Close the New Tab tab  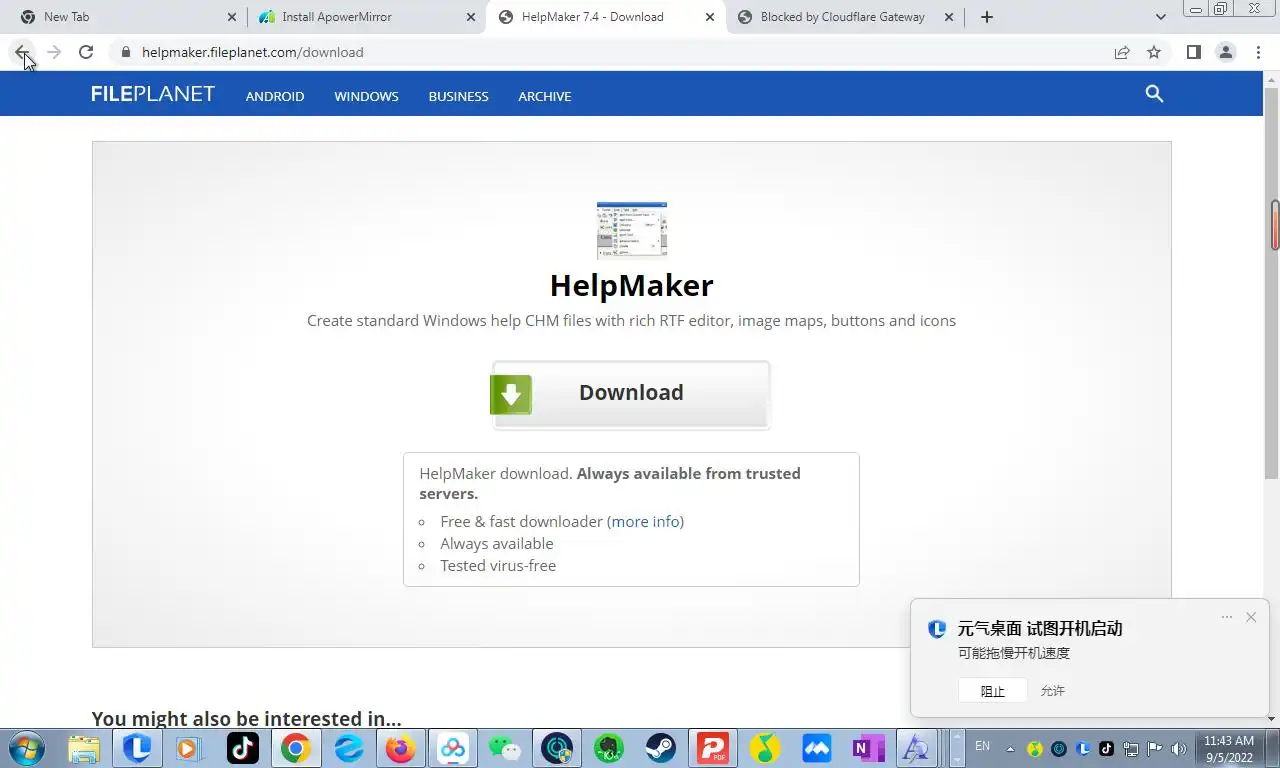pyautogui.click(x=232, y=17)
